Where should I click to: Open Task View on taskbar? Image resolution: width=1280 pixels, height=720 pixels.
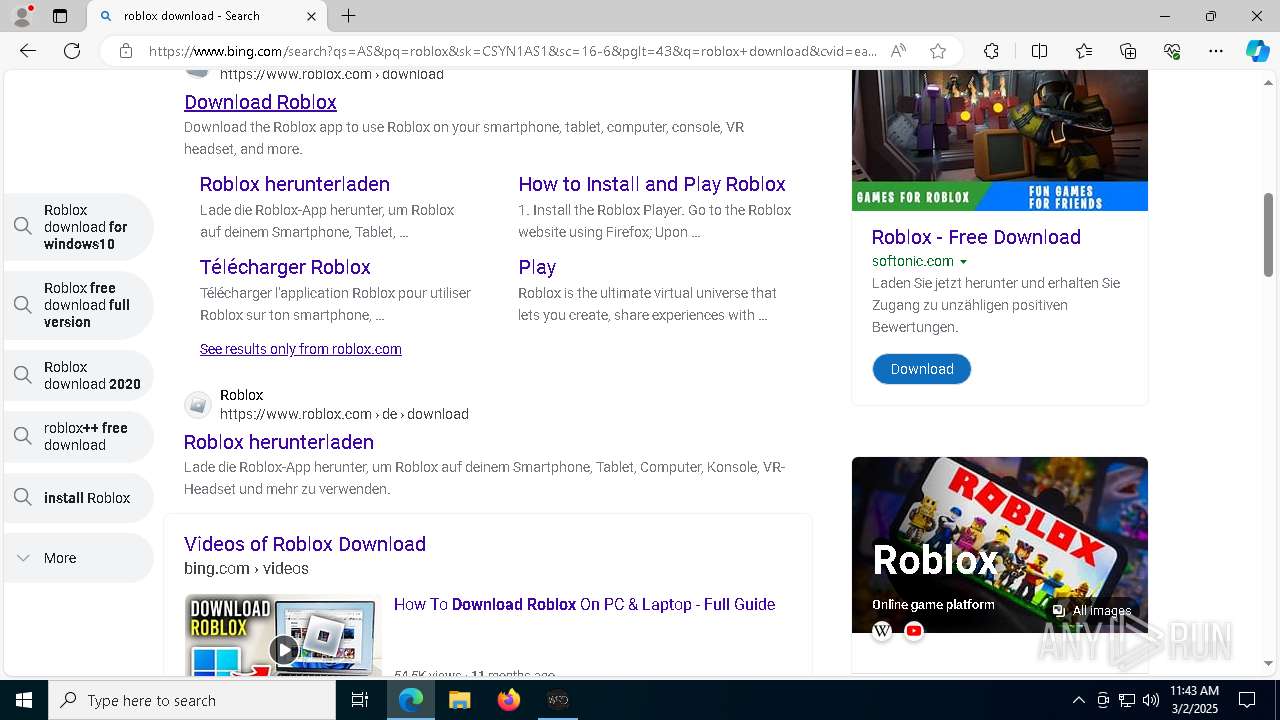[360, 700]
